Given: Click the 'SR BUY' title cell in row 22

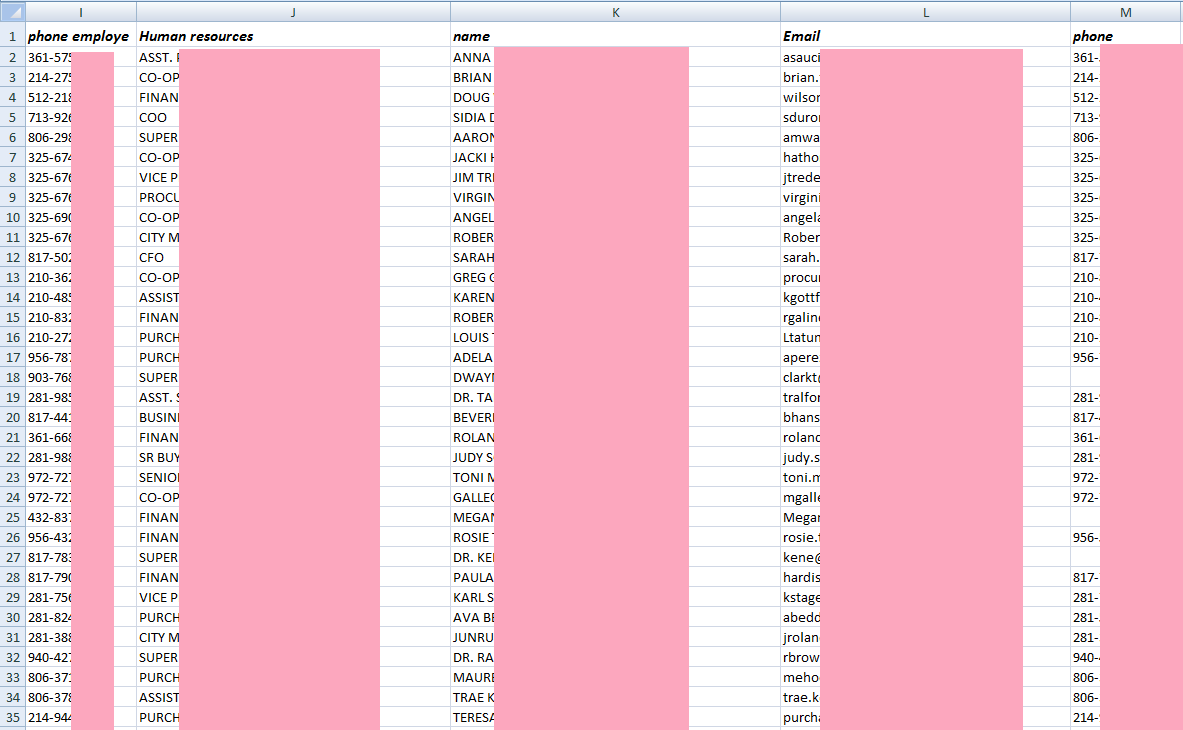Looking at the screenshot, I should (x=160, y=457).
